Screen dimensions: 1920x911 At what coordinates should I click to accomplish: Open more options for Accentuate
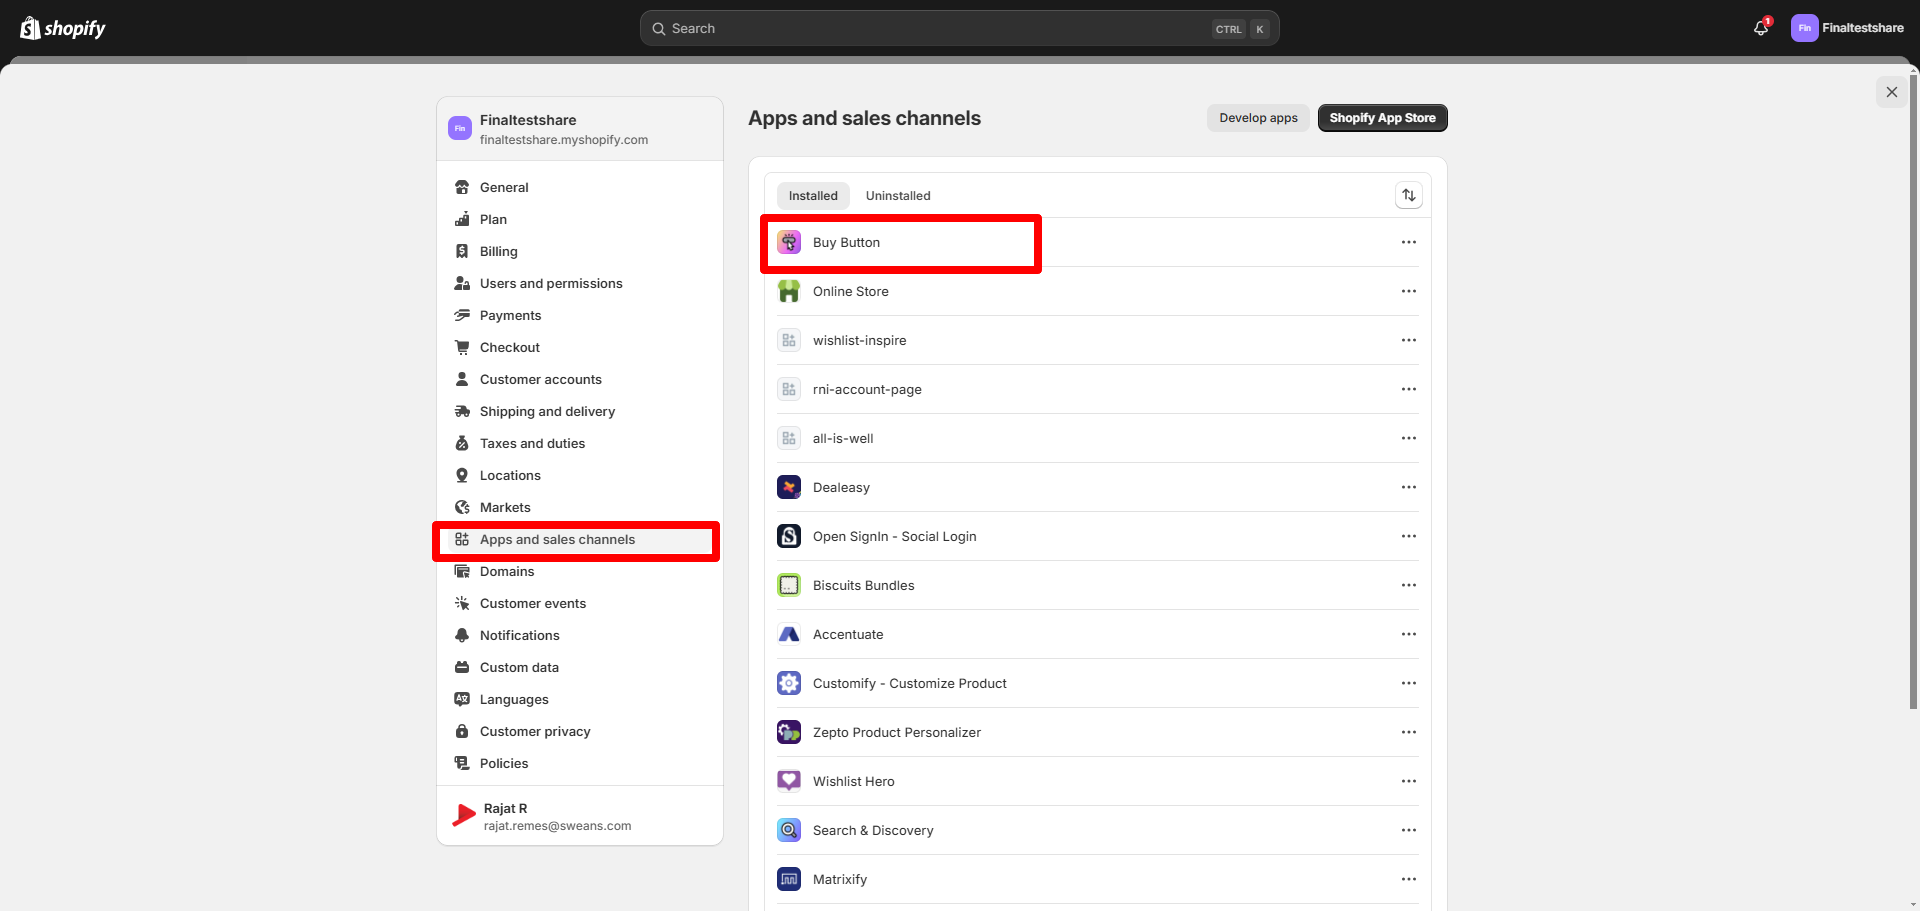[1408, 634]
